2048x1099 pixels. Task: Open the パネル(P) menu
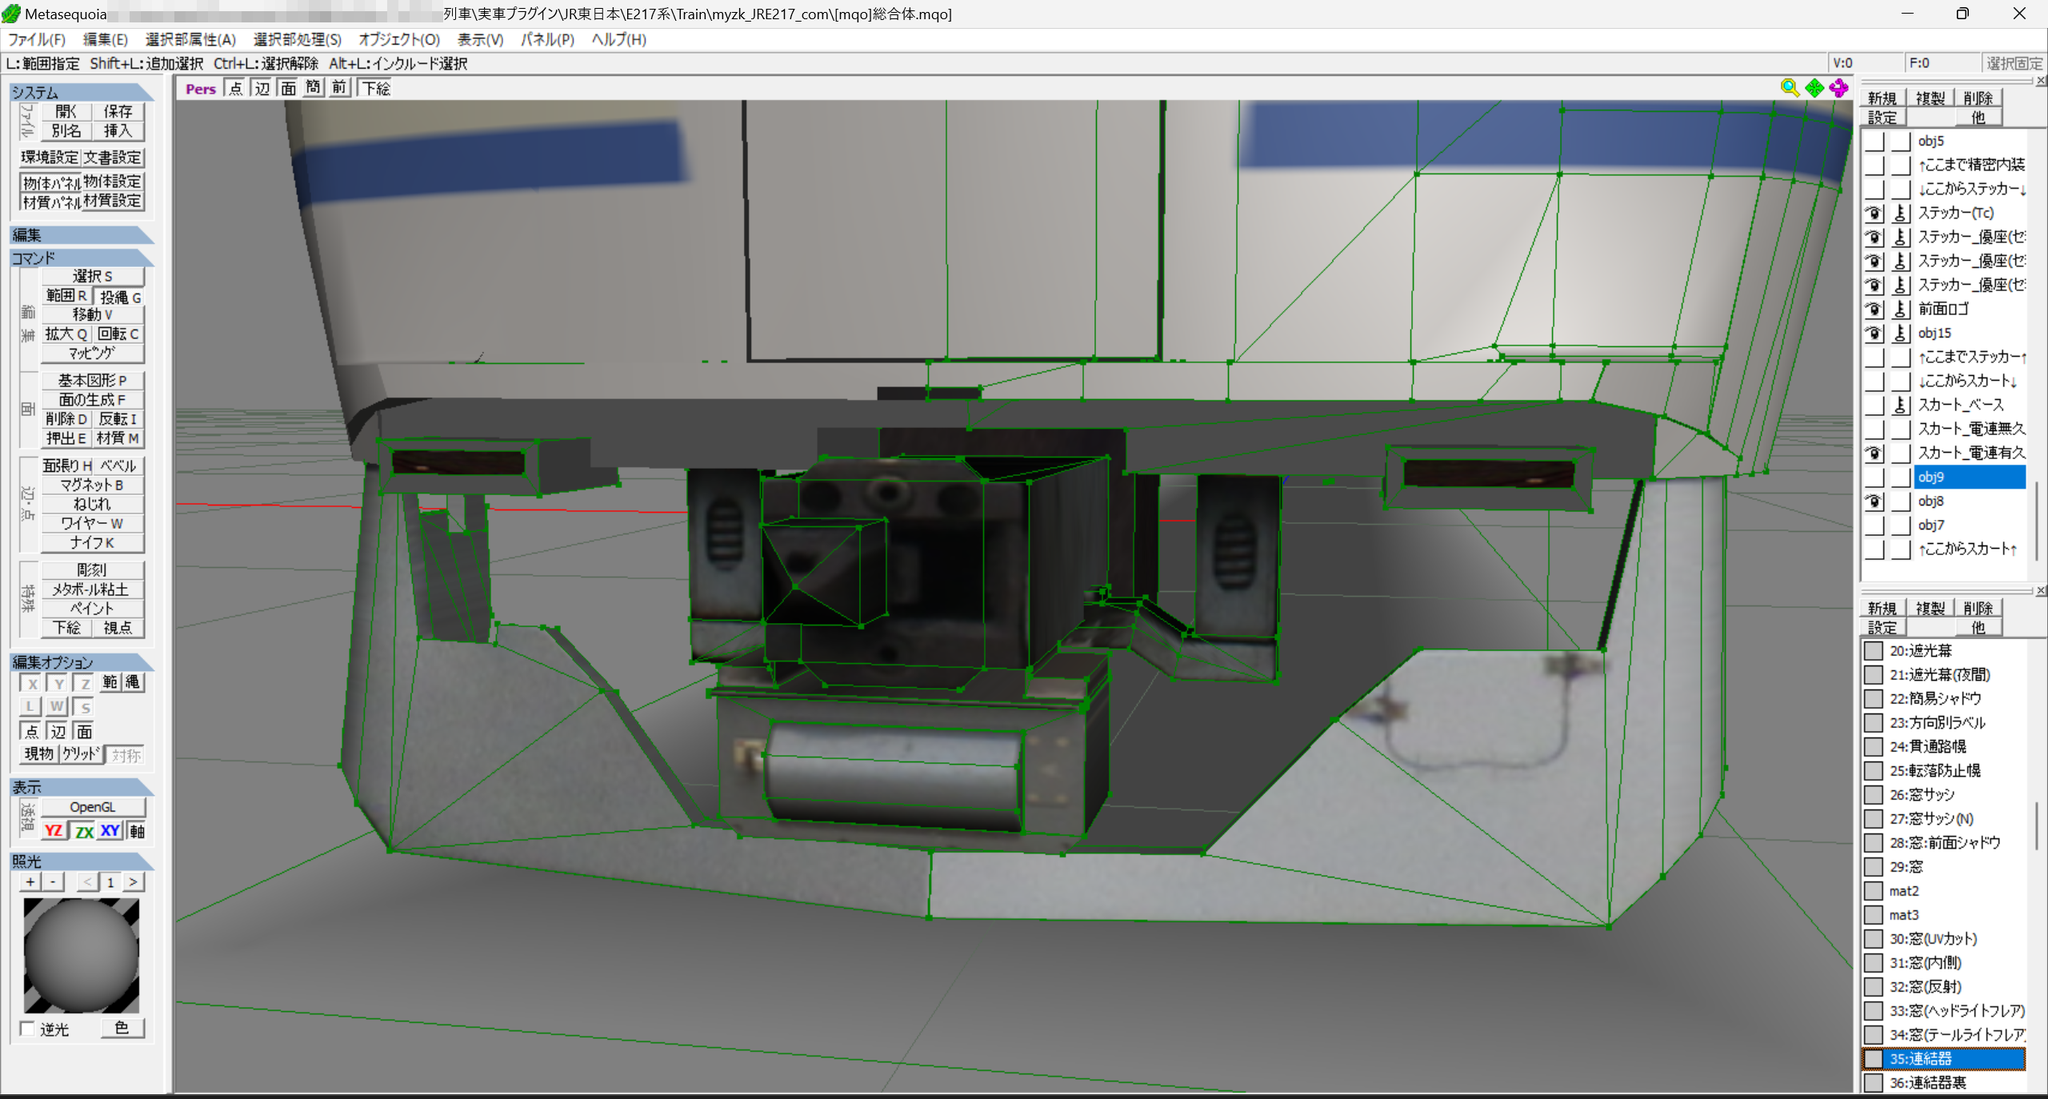[547, 39]
